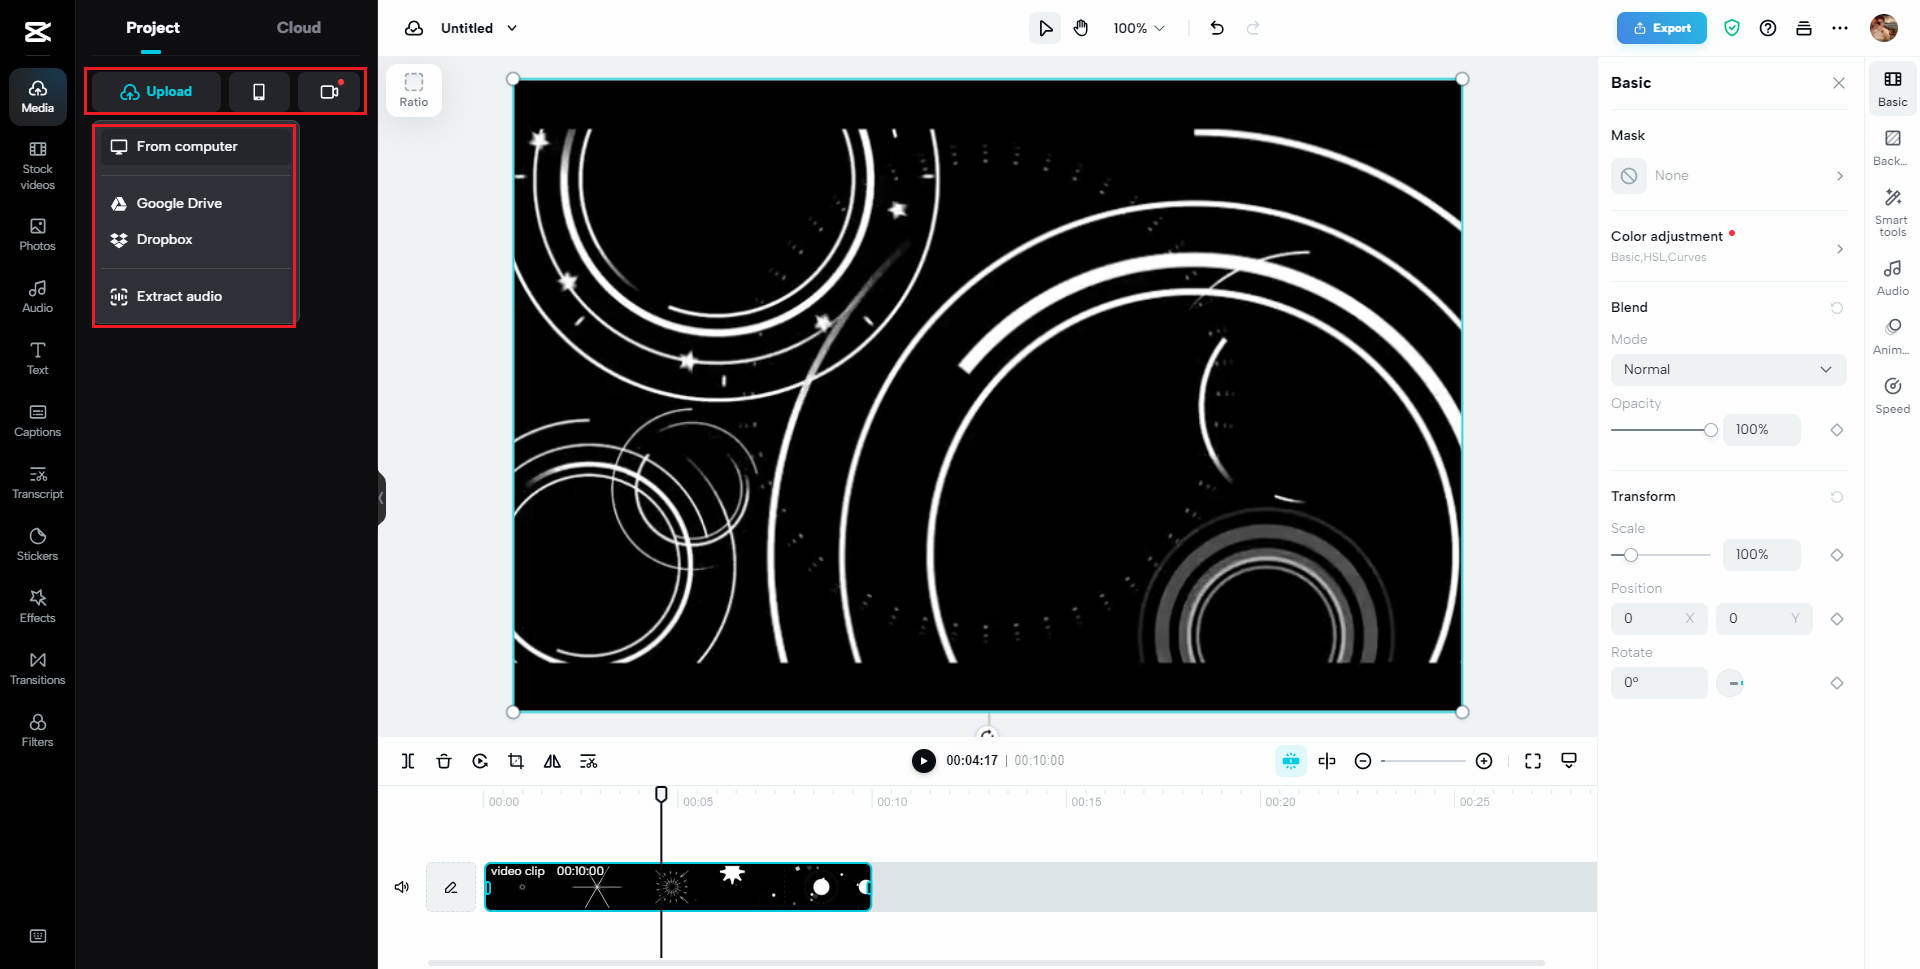Select the video clip on timeline
This screenshot has width=1920, height=969.
click(x=678, y=887)
